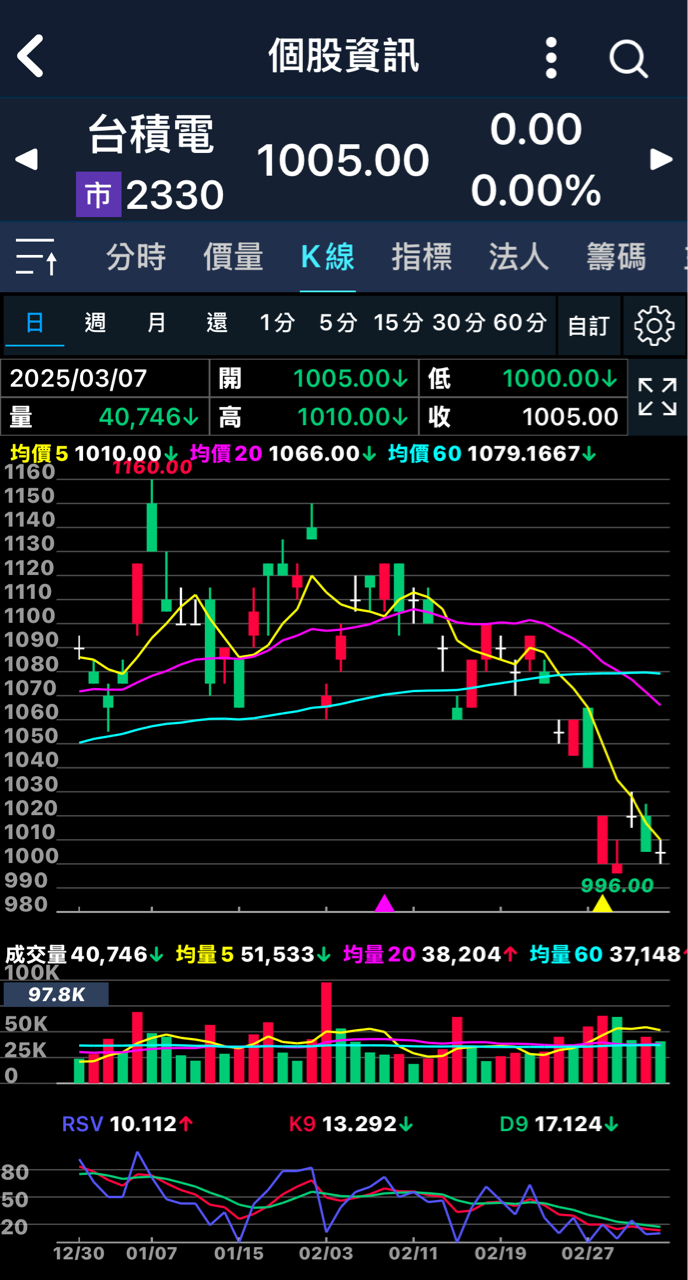Tap the 1160.00 high price annotation
Viewport: 688px width, 1280px height.
[x=152, y=468]
